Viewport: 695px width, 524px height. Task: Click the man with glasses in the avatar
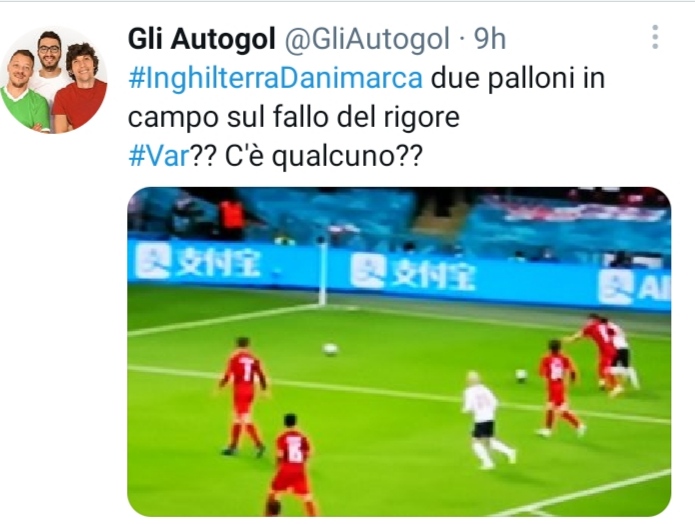point(48,62)
